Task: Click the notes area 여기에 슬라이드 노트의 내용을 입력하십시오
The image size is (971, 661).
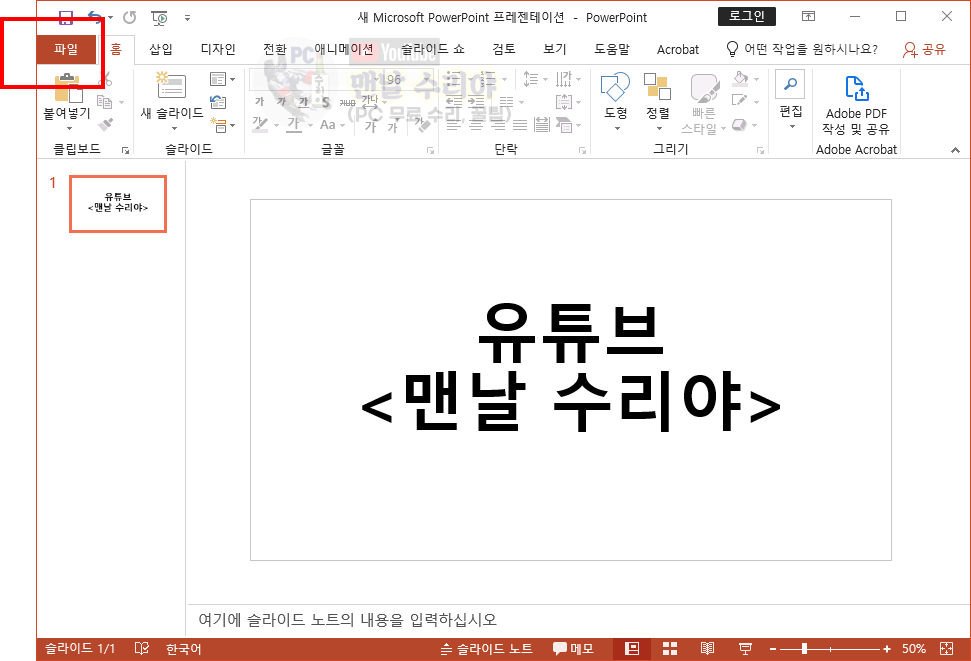Action: point(347,619)
